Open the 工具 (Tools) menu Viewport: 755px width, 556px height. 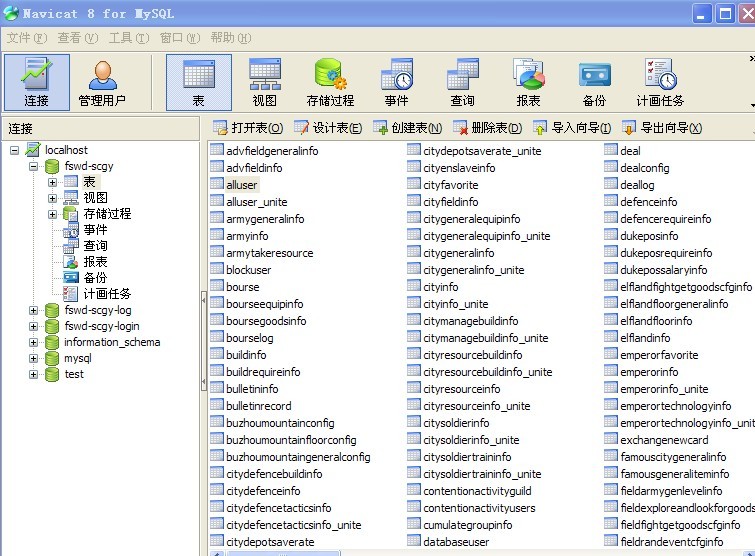point(128,38)
